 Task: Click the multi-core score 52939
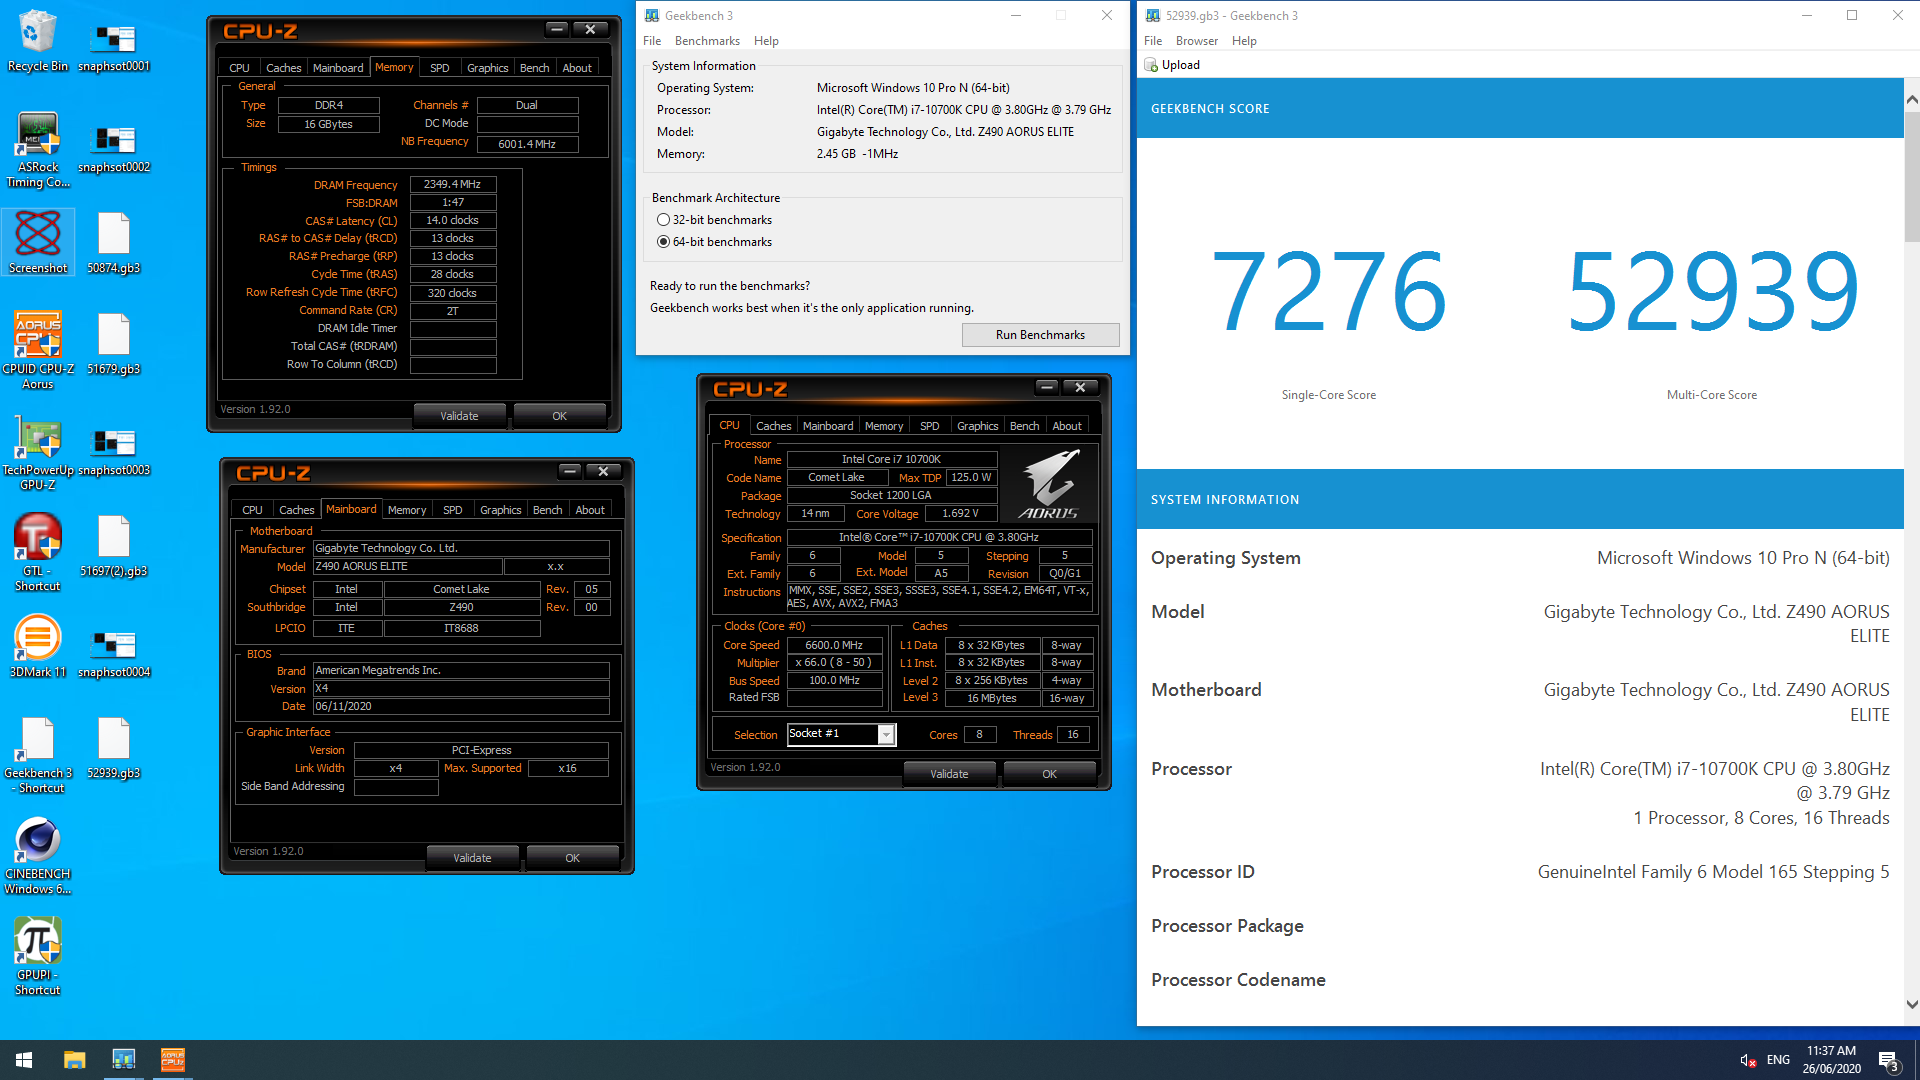pyautogui.click(x=1712, y=292)
